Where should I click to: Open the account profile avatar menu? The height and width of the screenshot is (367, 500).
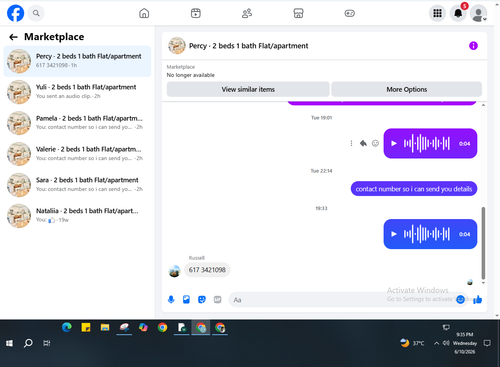pyautogui.click(x=478, y=13)
